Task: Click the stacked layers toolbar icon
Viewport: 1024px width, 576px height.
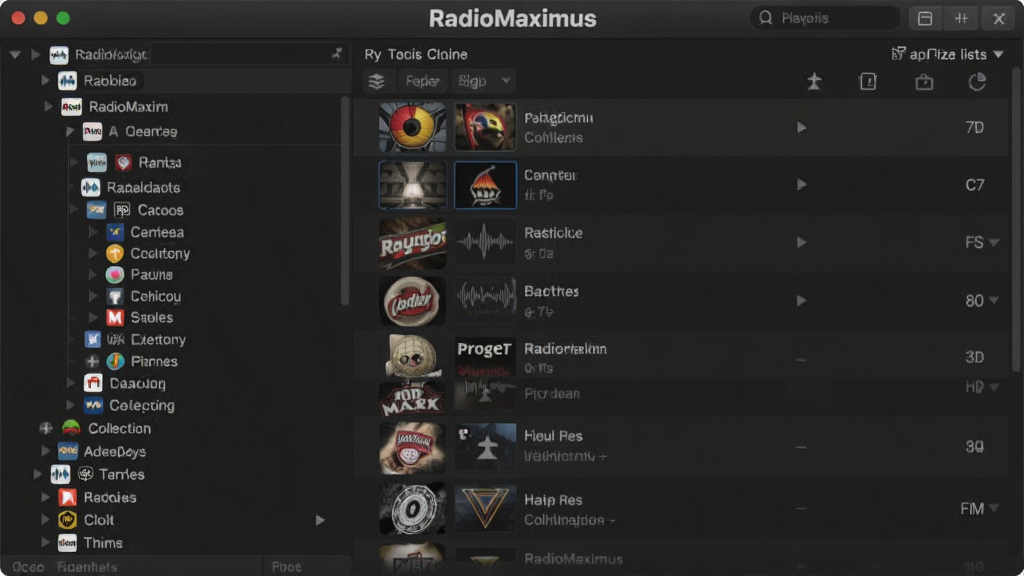Action: click(376, 81)
